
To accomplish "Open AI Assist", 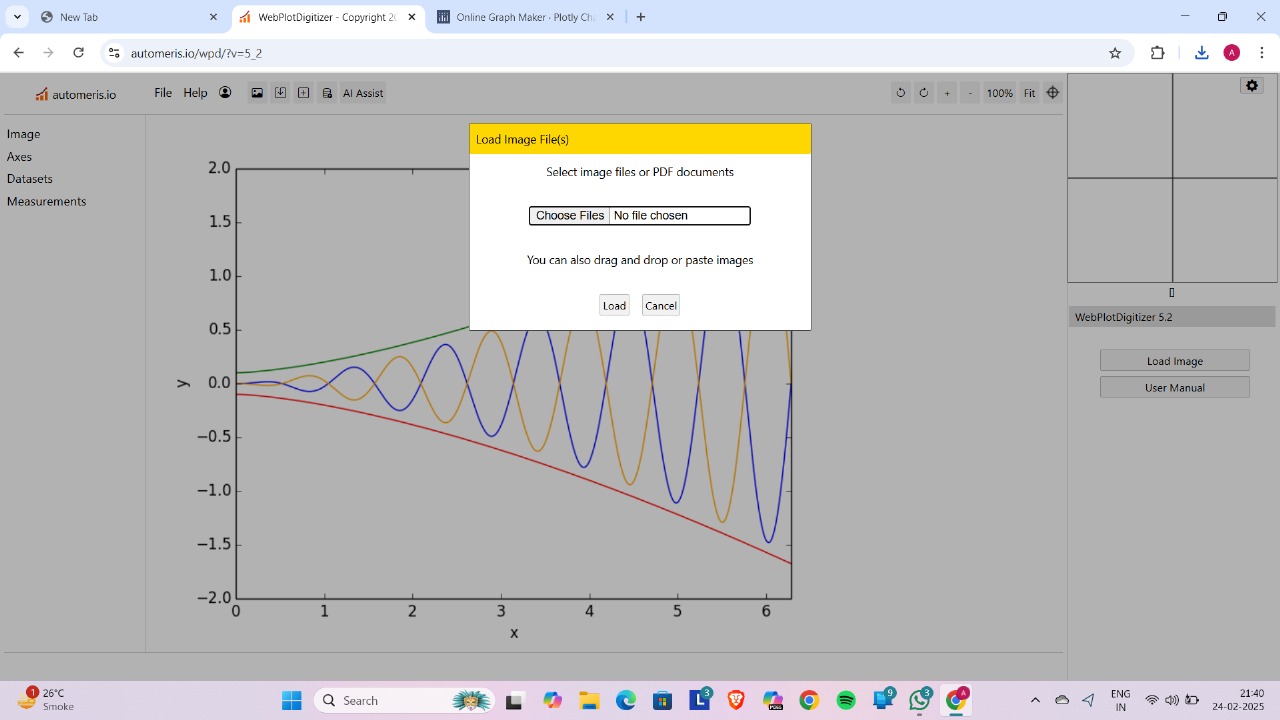I will click(362, 92).
